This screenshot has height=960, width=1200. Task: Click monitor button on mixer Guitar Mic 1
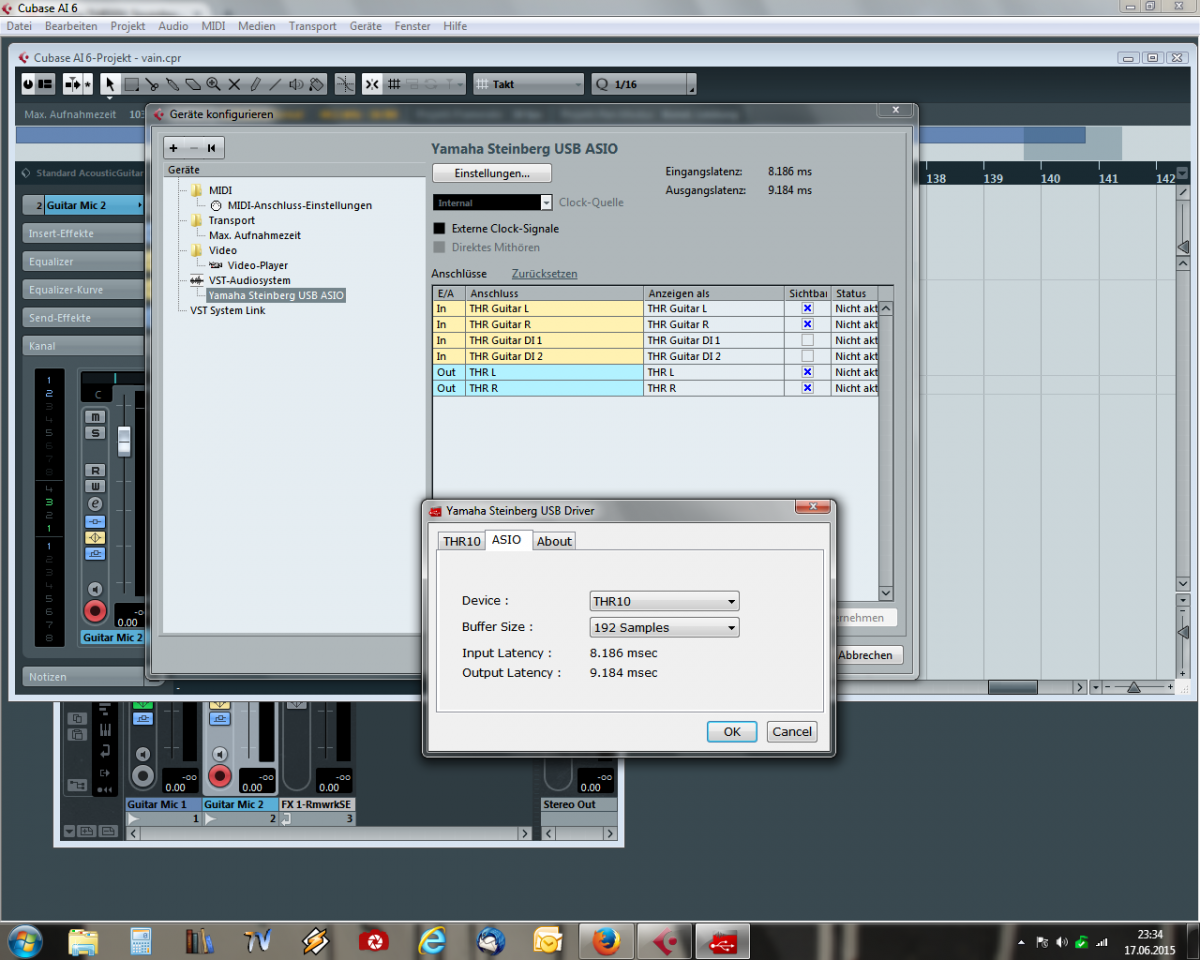coord(143,754)
